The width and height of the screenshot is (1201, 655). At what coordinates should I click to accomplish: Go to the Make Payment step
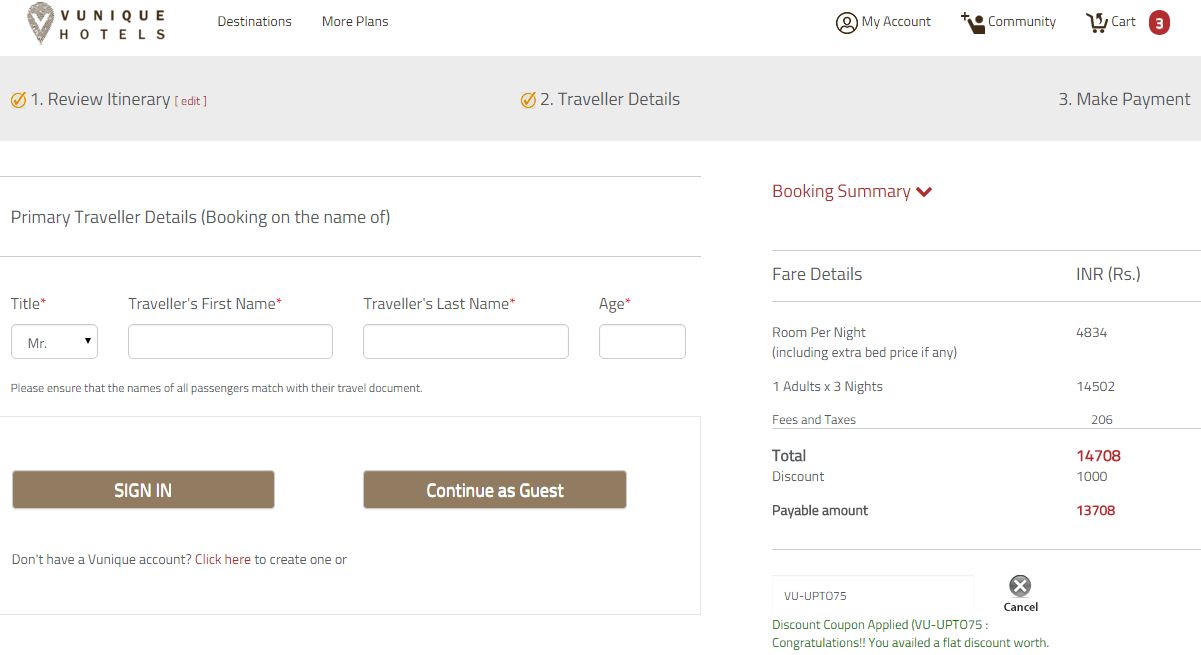[x=1124, y=99]
